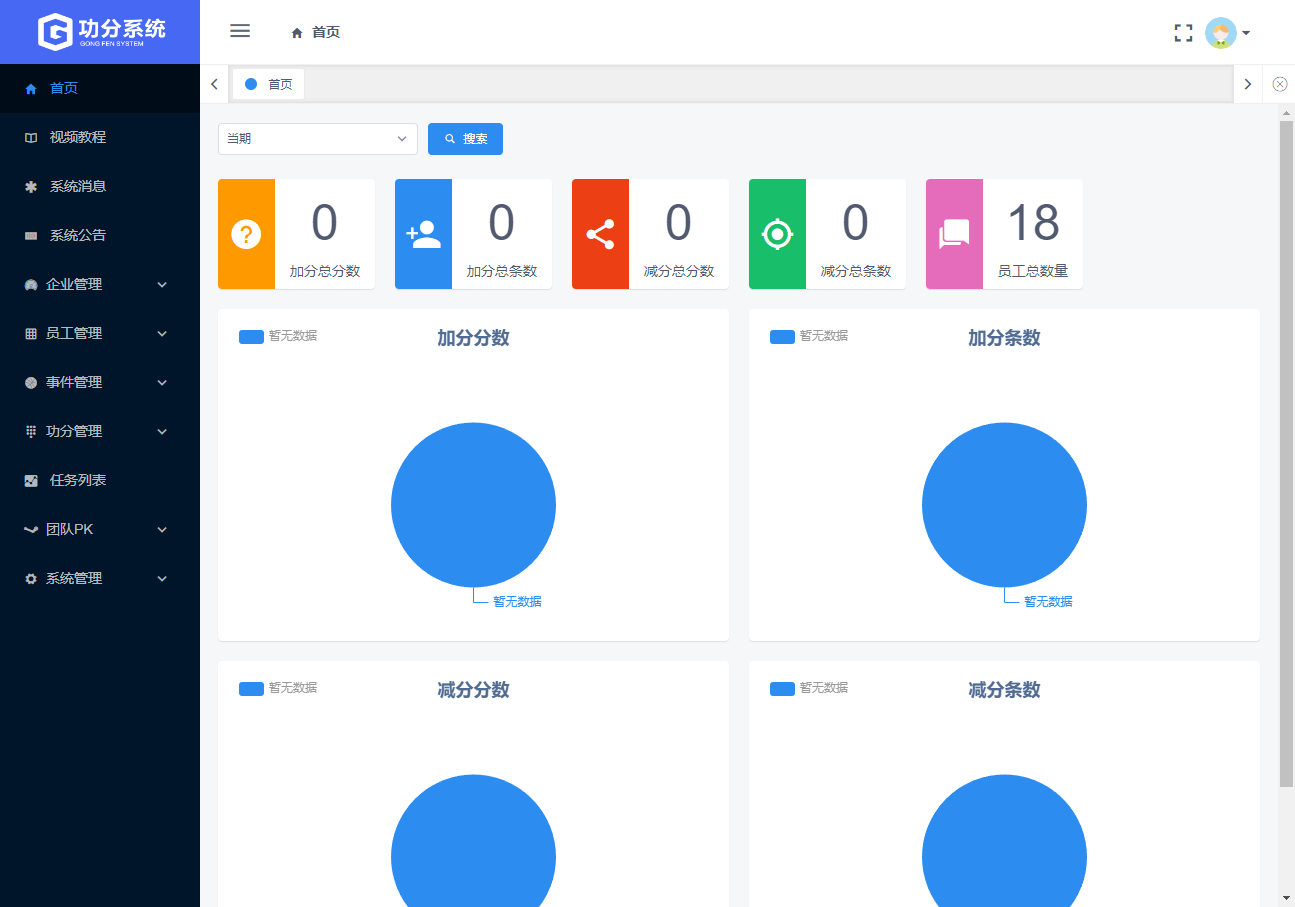This screenshot has width=1295, height=907.
Task: Click the 加分总分数 card label
Action: [325, 271]
